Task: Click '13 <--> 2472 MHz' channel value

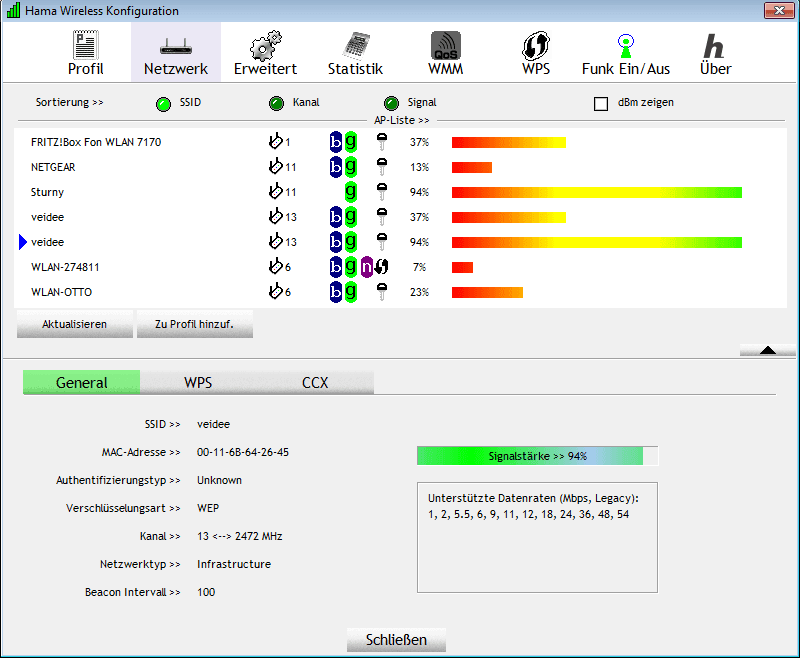Action: [x=239, y=536]
